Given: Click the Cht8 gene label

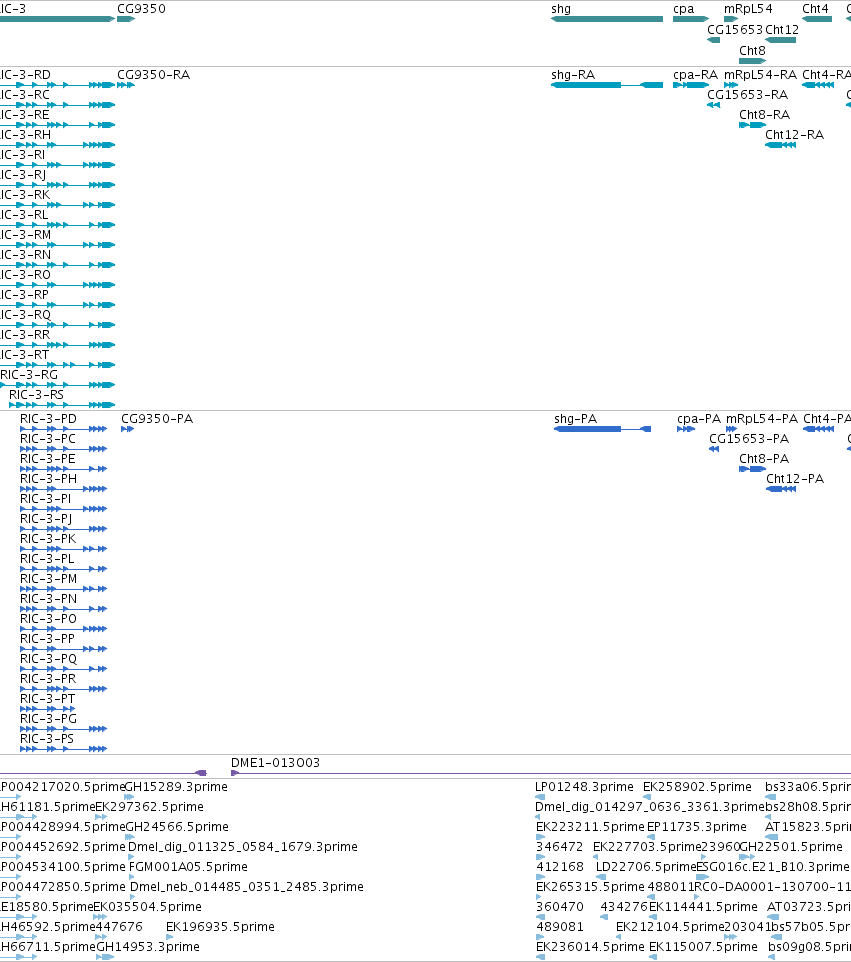Looking at the screenshot, I should (x=752, y=50).
